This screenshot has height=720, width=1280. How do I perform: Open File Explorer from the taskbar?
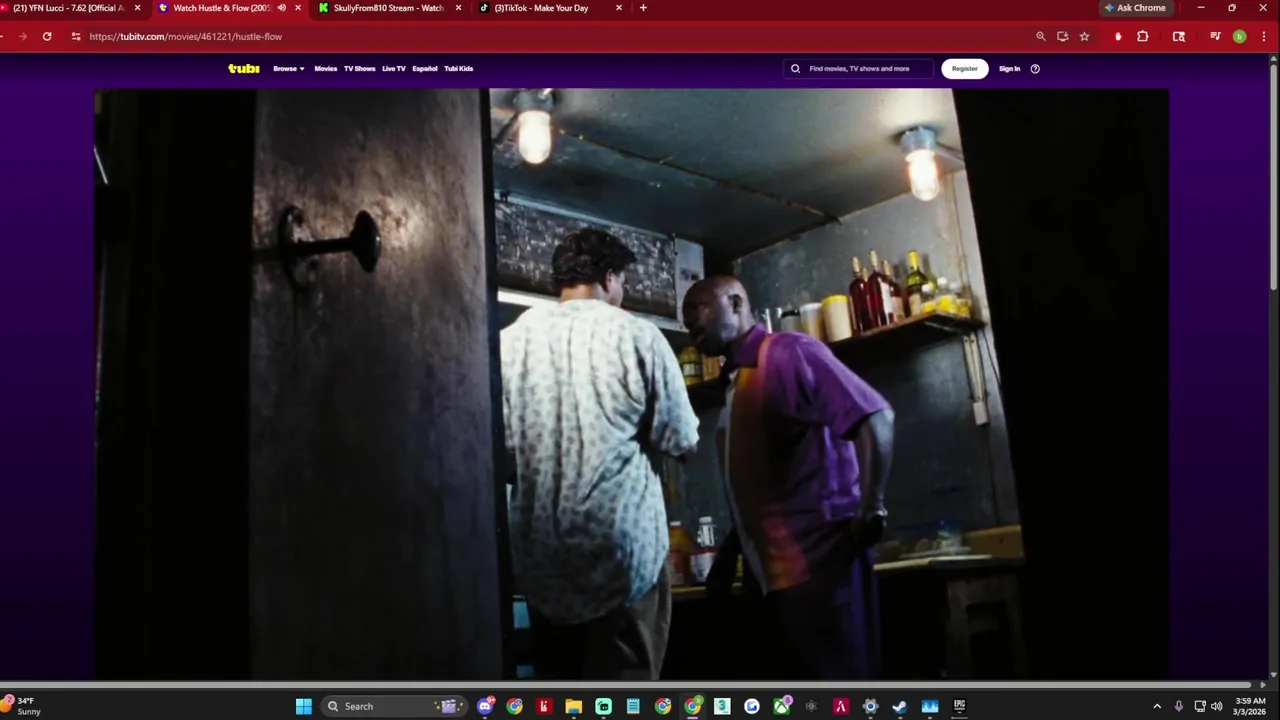(x=573, y=706)
